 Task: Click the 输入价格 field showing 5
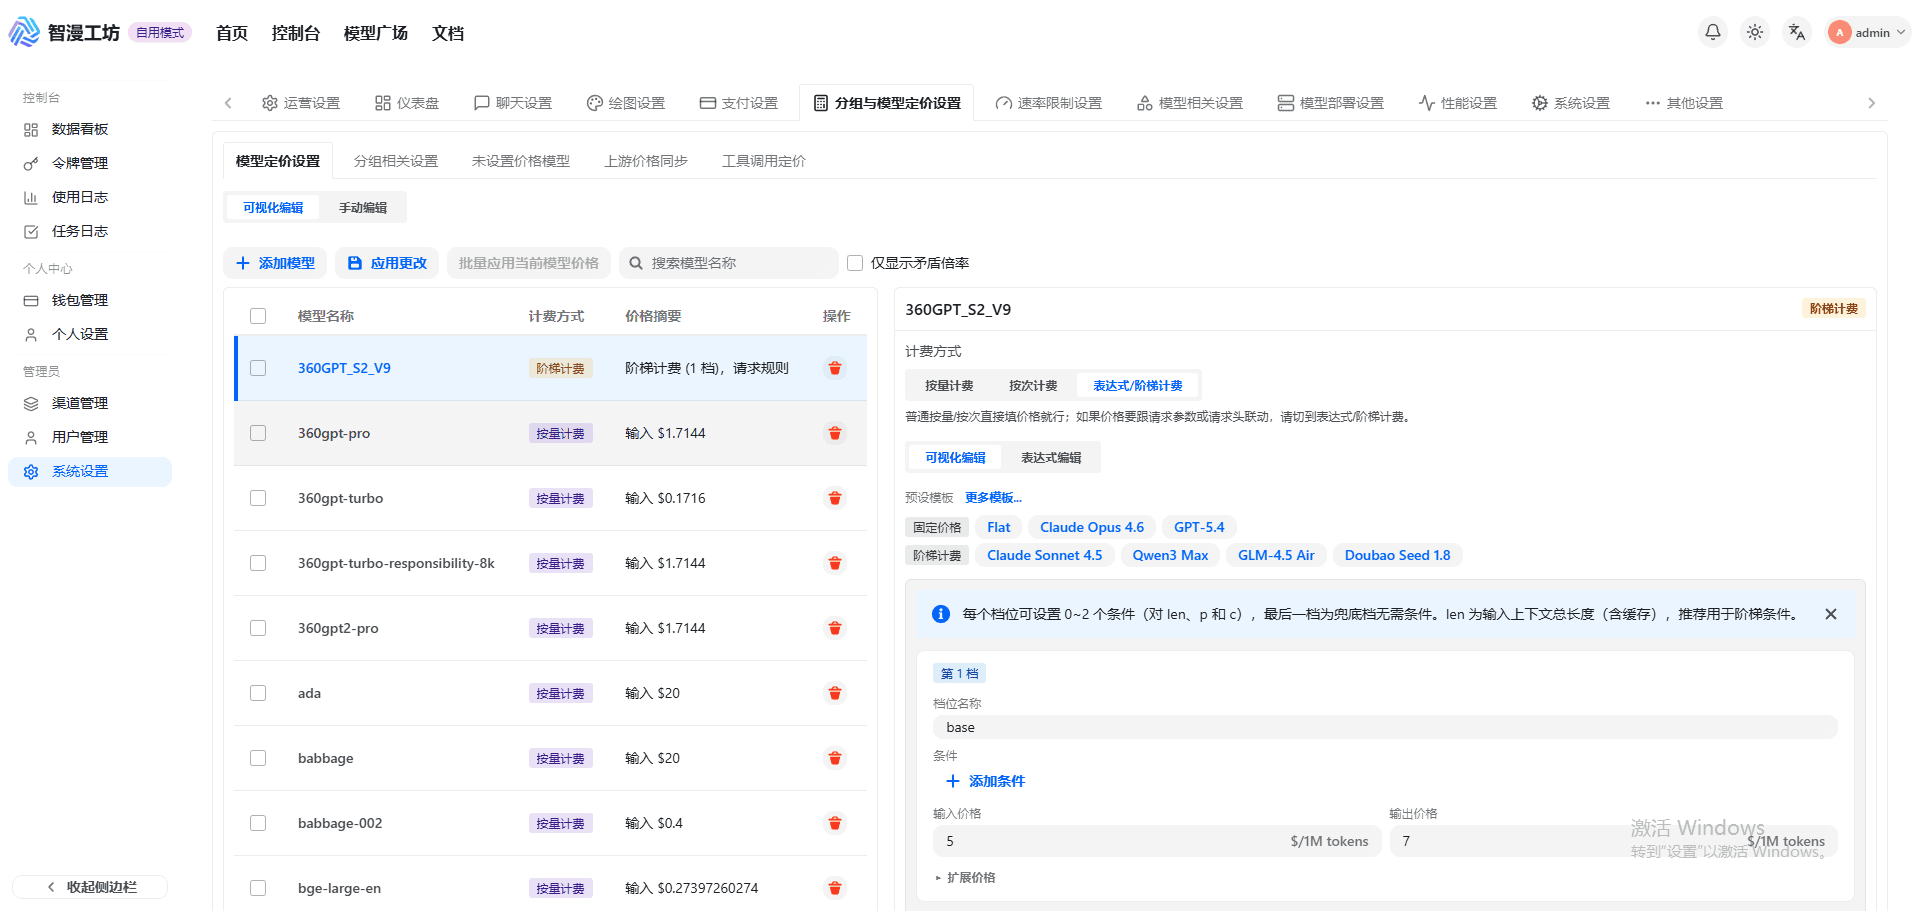tap(1157, 841)
